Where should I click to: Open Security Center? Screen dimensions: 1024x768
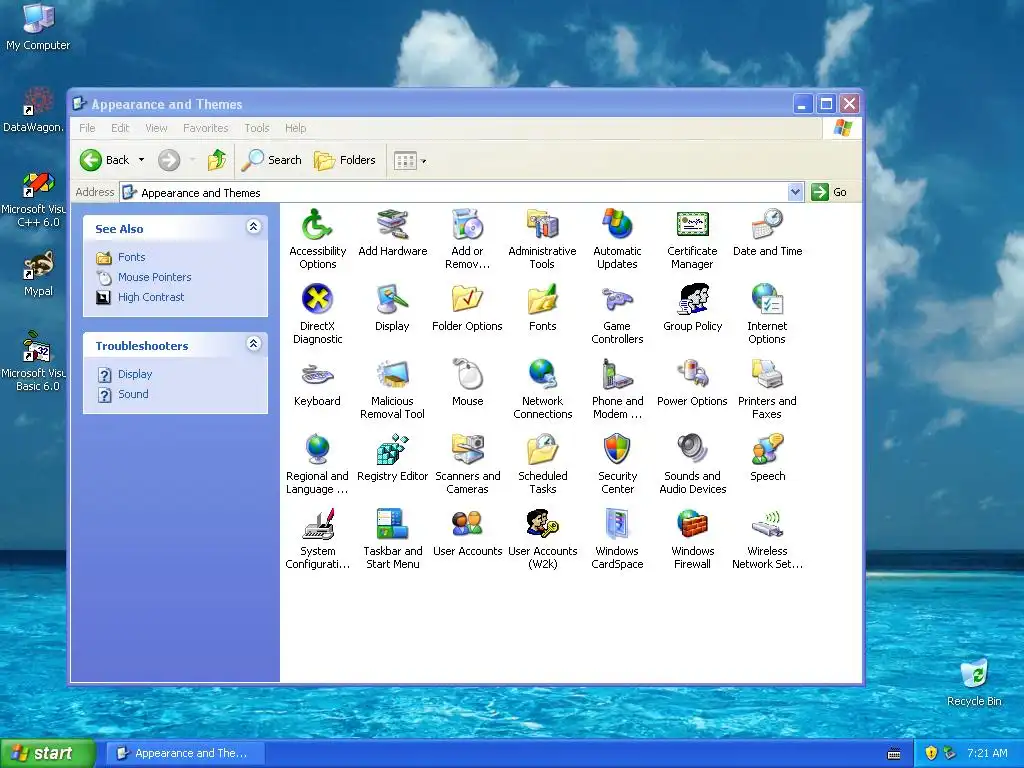pos(617,464)
